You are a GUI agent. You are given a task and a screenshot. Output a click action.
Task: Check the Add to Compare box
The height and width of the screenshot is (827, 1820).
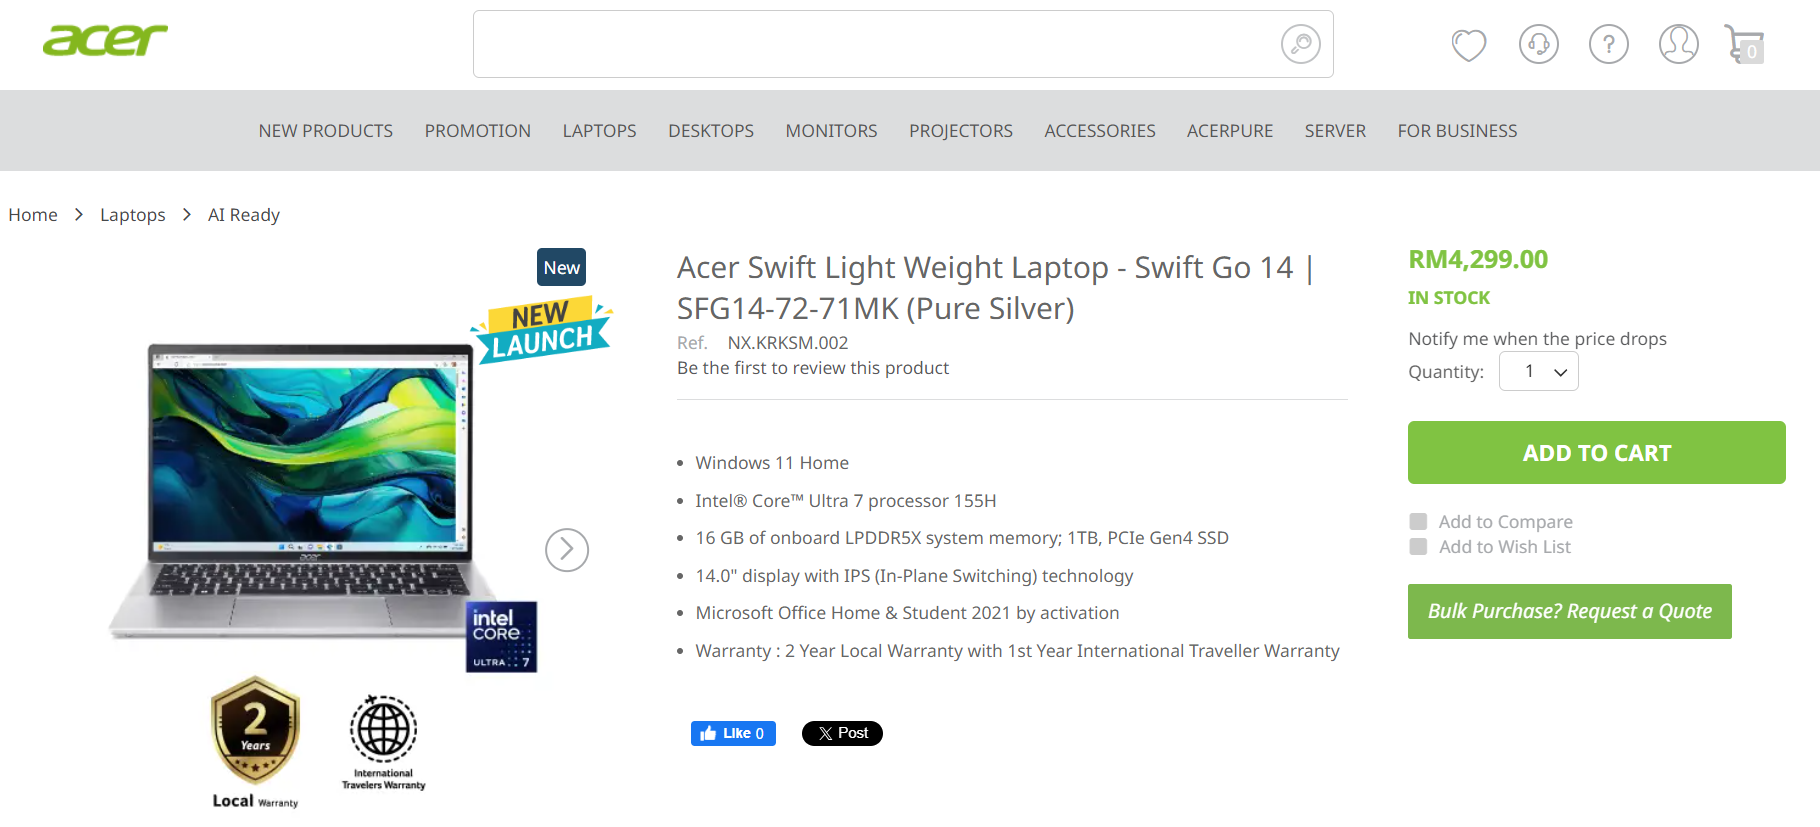tap(1418, 521)
